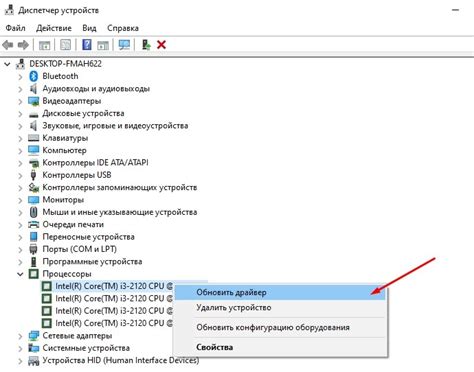Click the show console tree toolbar icon
The image size is (474, 372).
coord(44,45)
